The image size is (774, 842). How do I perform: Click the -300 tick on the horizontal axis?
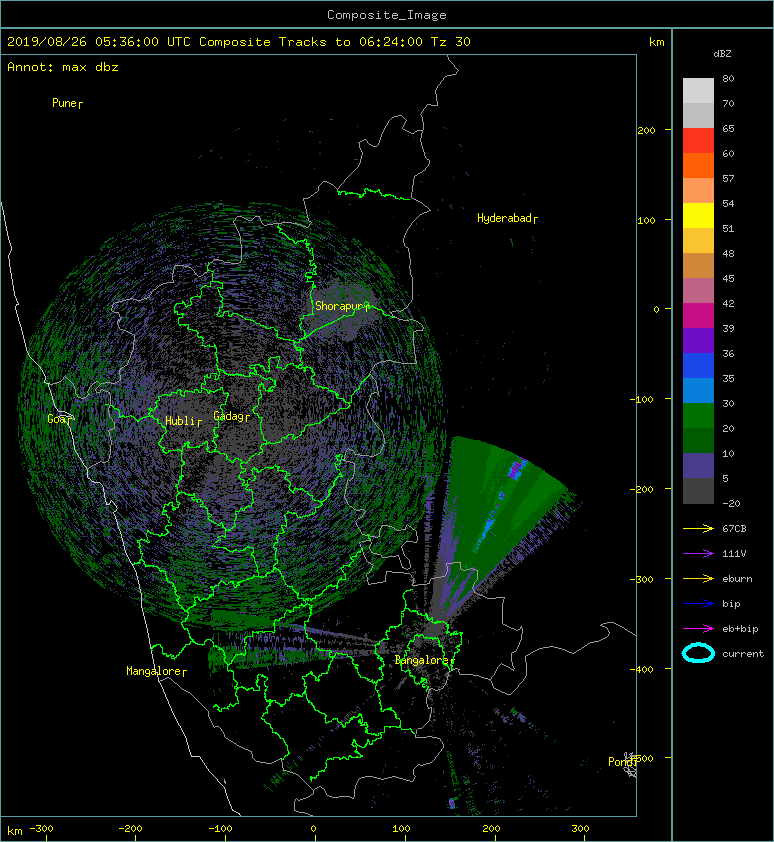click(x=41, y=829)
